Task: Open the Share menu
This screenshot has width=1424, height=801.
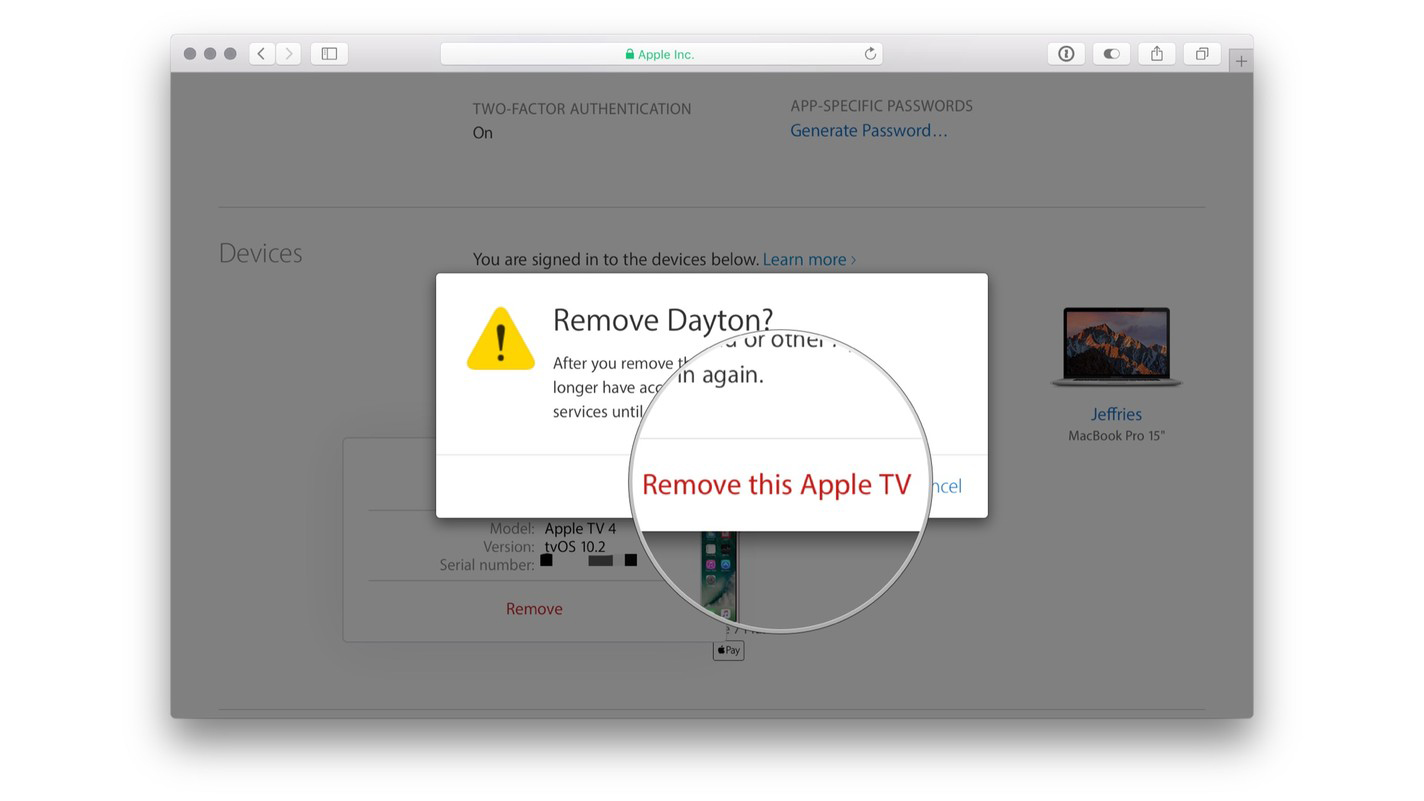Action: click(x=1157, y=54)
